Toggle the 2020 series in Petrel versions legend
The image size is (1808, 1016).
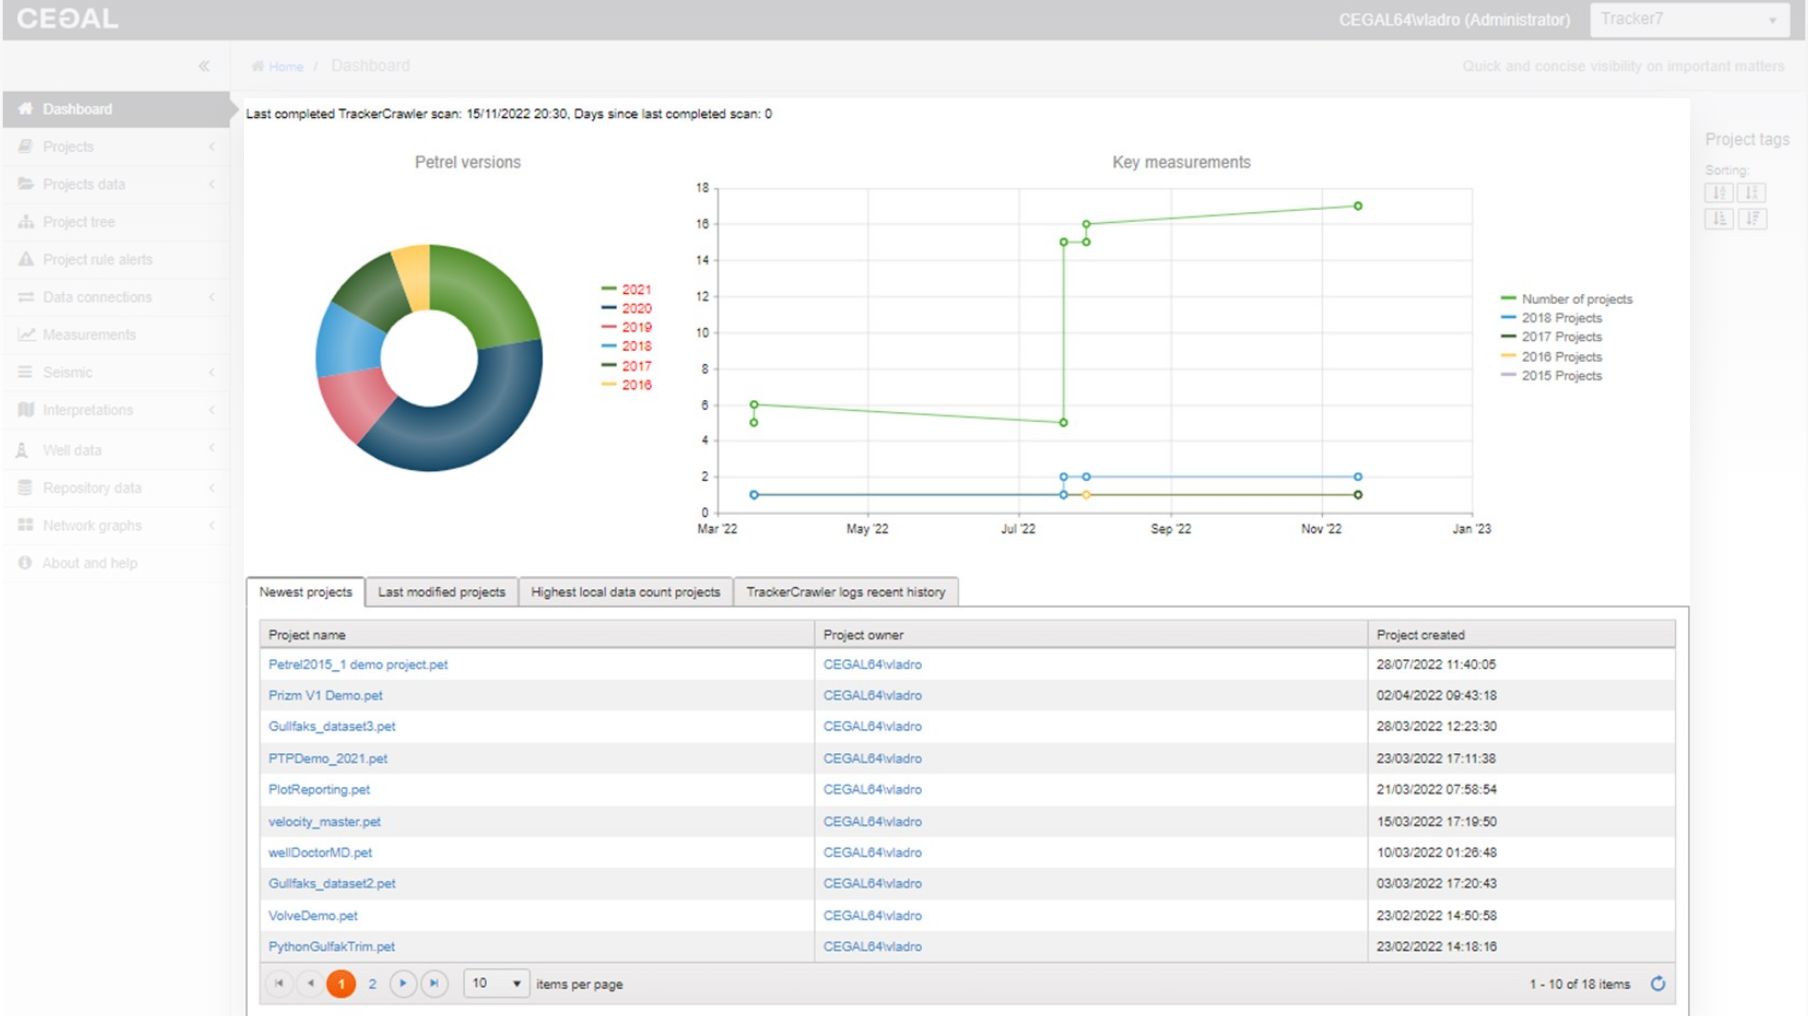click(626, 308)
